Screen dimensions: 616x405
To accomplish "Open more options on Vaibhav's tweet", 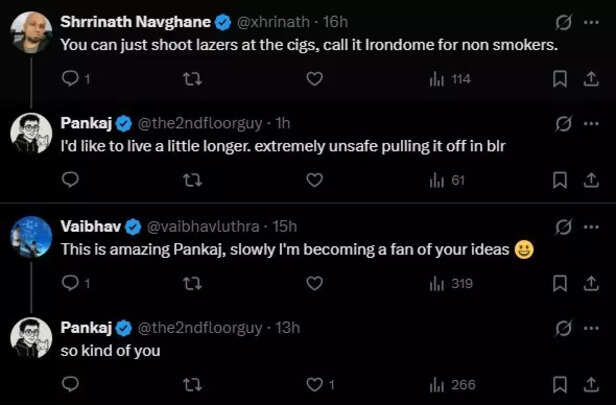I will [592, 226].
